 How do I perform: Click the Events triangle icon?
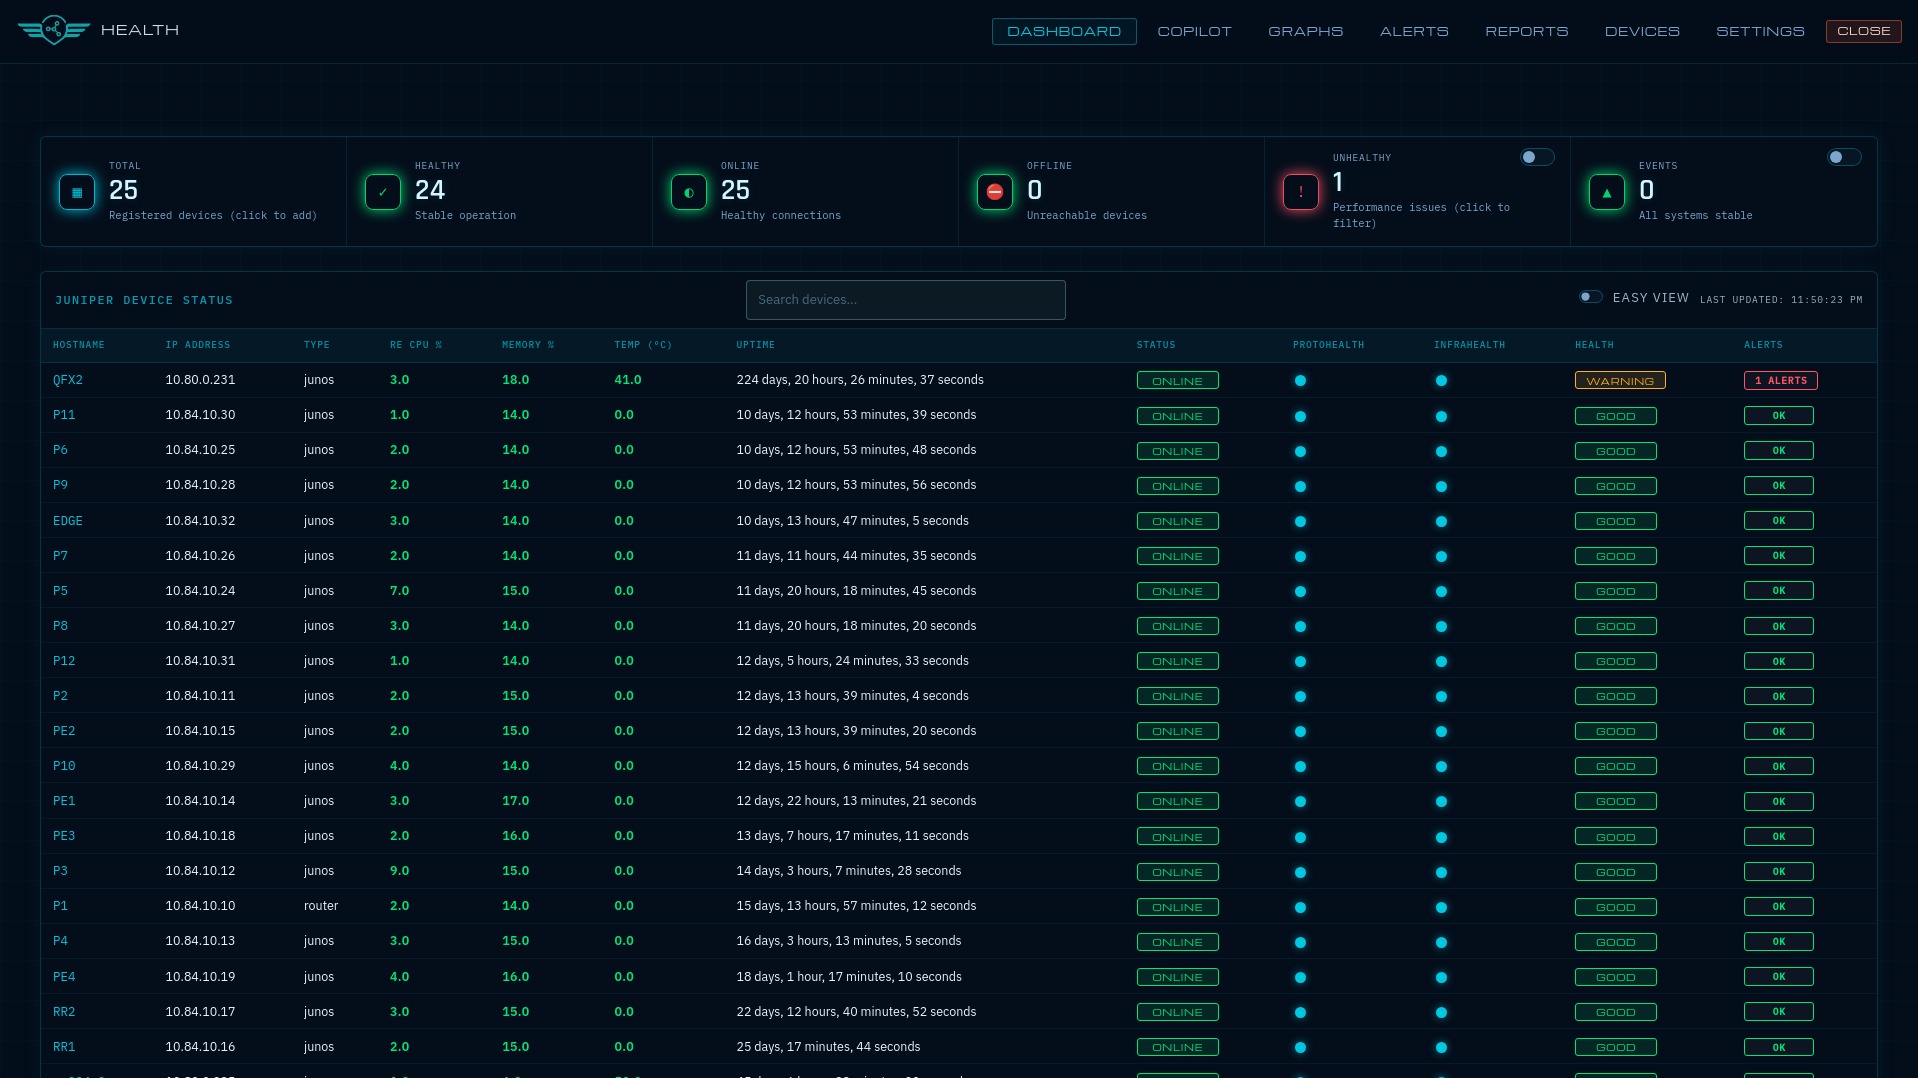coord(1607,192)
